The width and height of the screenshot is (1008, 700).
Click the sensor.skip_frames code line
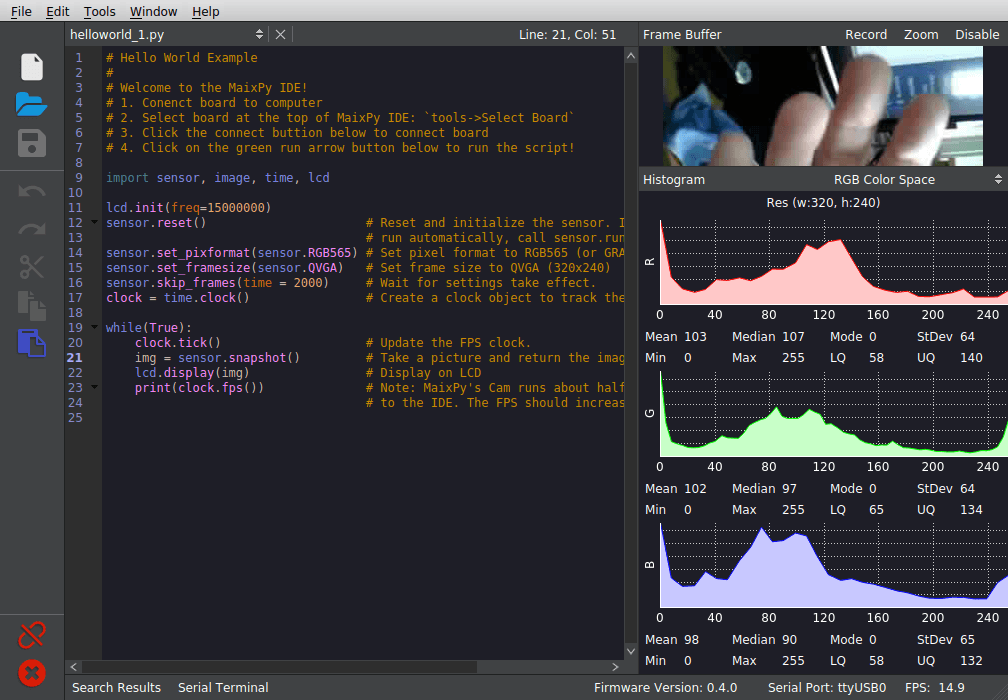point(217,282)
